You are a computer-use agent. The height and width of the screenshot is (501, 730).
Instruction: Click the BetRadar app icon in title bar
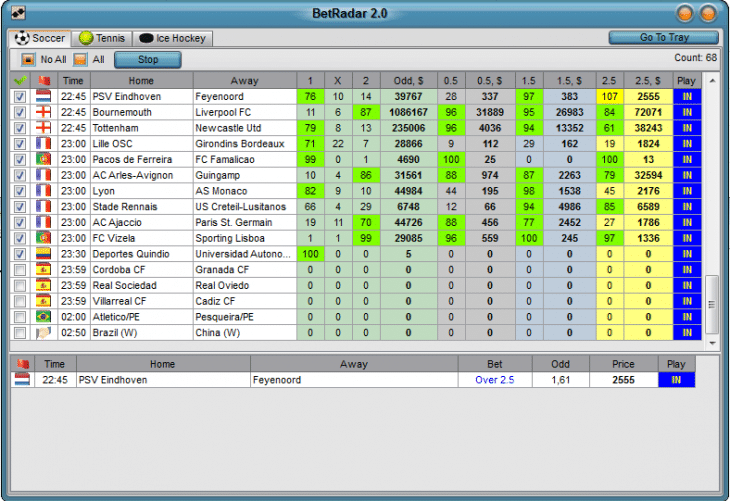[x=19, y=13]
